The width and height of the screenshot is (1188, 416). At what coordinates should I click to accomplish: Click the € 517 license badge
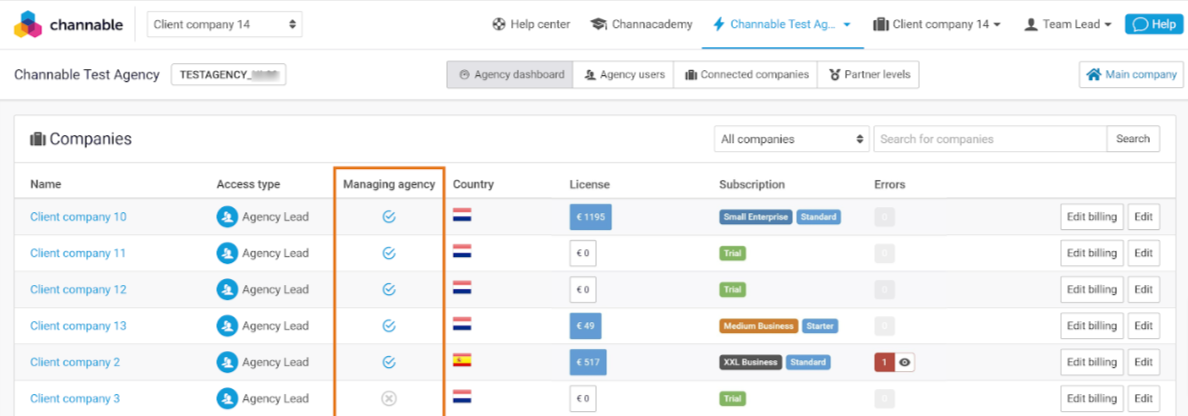(x=588, y=362)
